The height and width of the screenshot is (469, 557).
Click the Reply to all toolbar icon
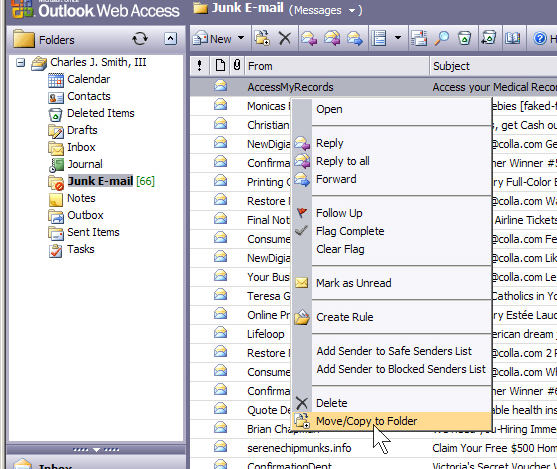click(332, 38)
